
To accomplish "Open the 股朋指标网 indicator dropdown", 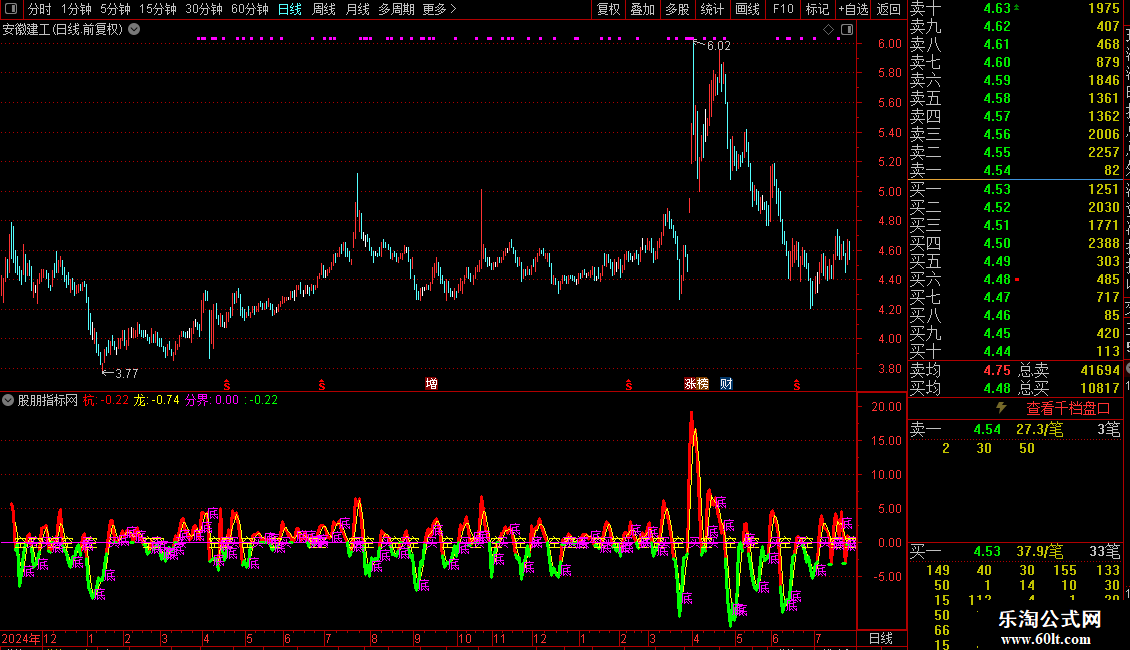I will click(x=8, y=400).
